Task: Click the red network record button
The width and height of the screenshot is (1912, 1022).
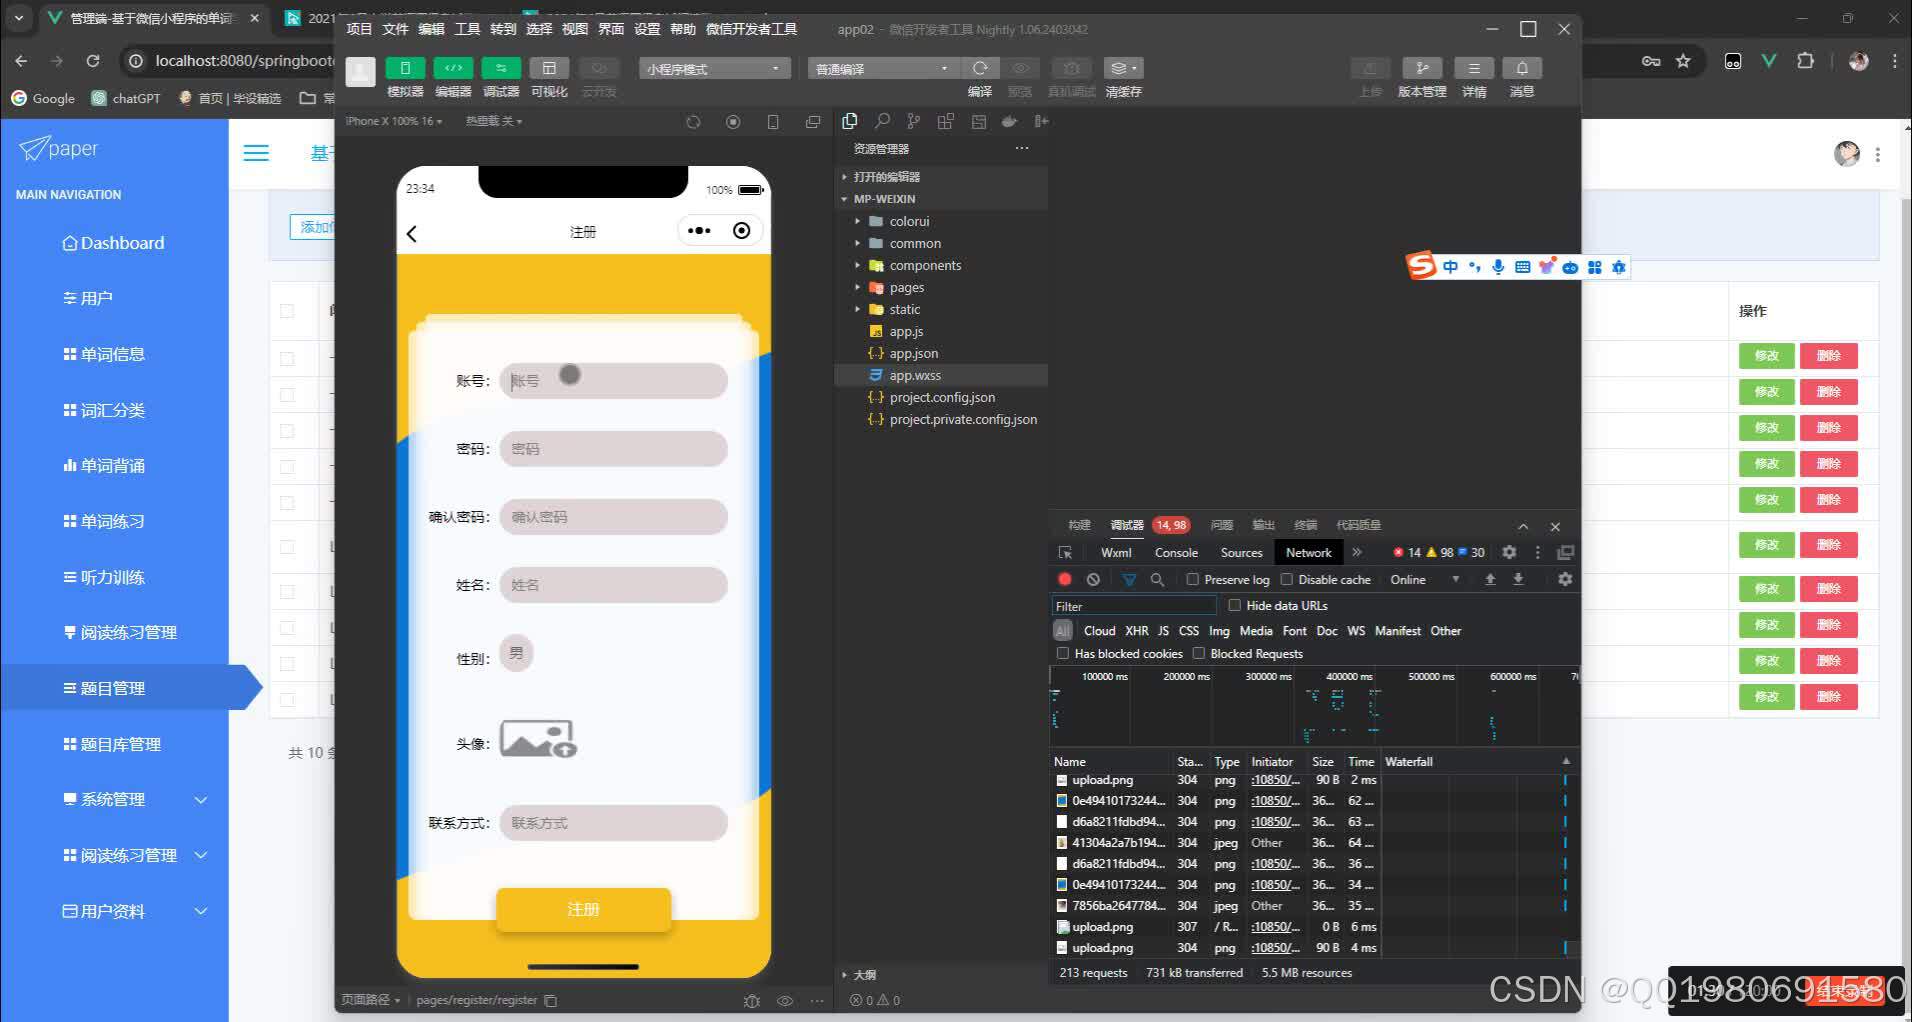Action: tap(1065, 579)
